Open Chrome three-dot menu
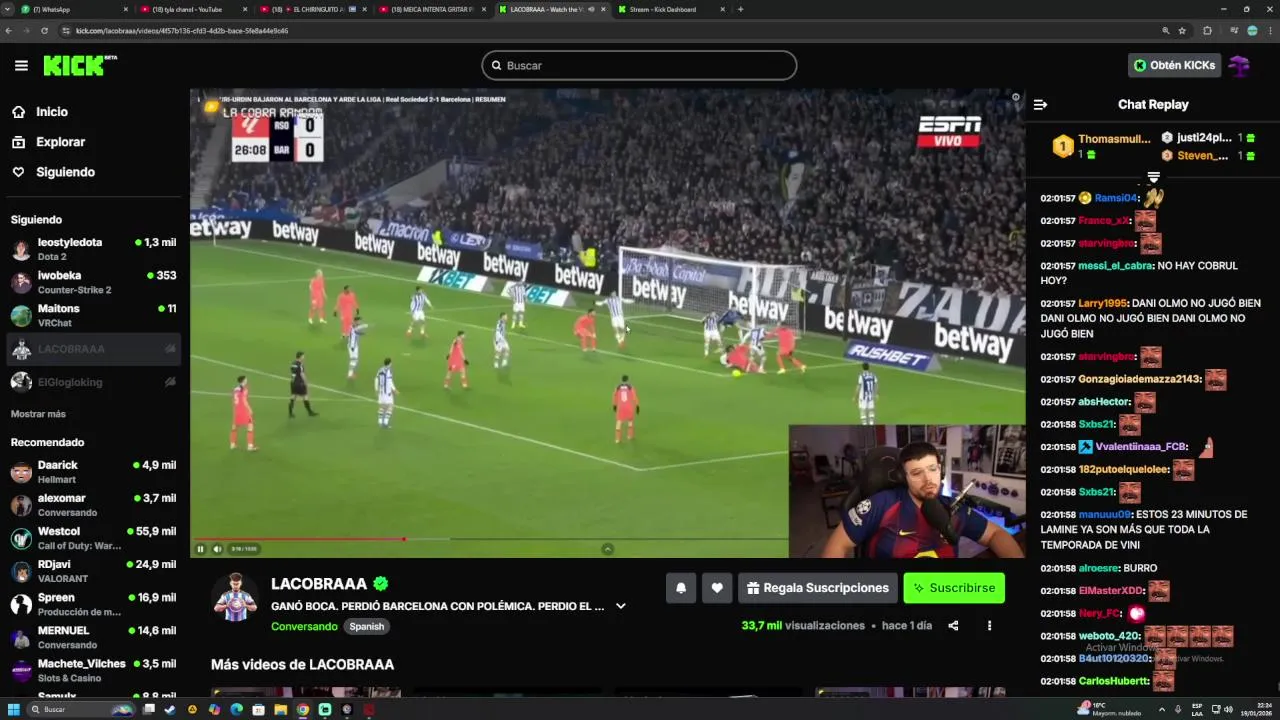Screen dimensions: 1280x720 pyautogui.click(x=1270, y=31)
